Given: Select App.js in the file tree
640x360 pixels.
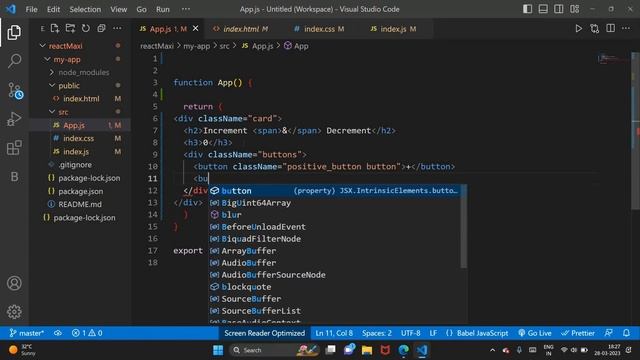Looking at the screenshot, I should point(74,125).
